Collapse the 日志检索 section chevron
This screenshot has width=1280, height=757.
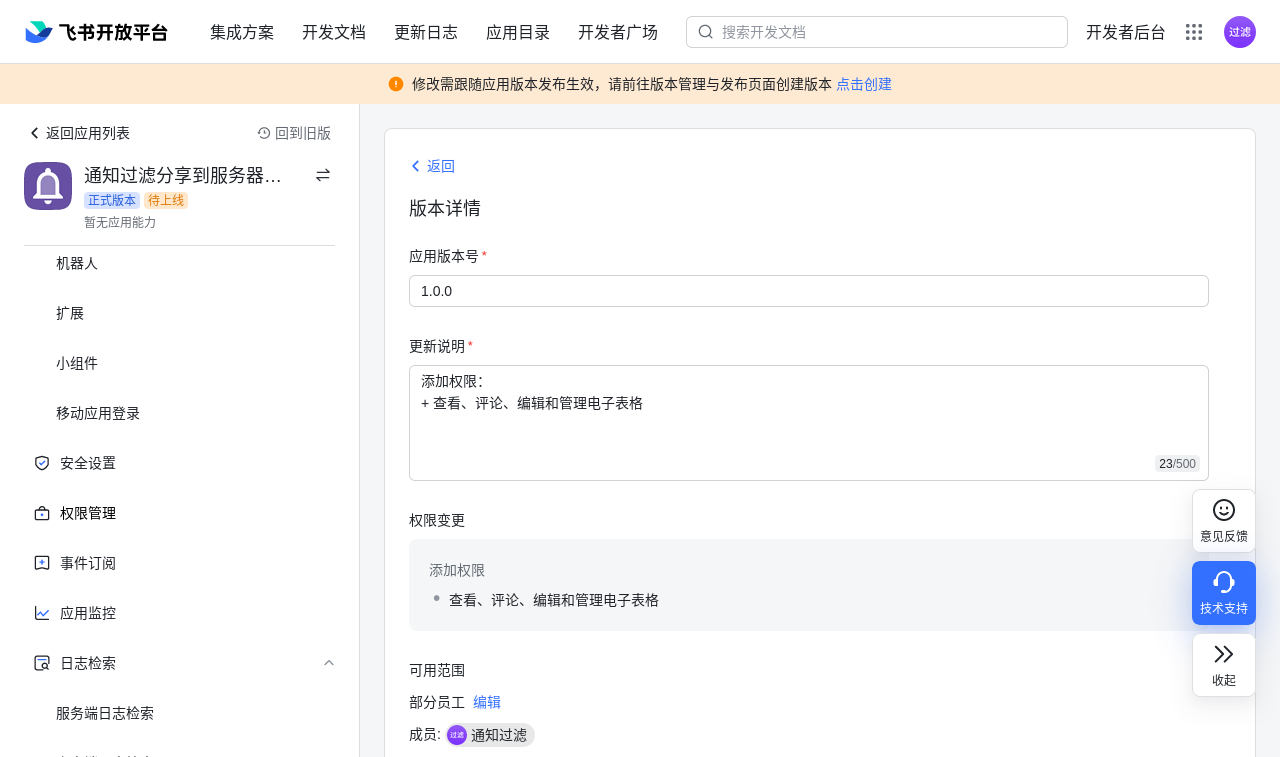tap(329, 663)
